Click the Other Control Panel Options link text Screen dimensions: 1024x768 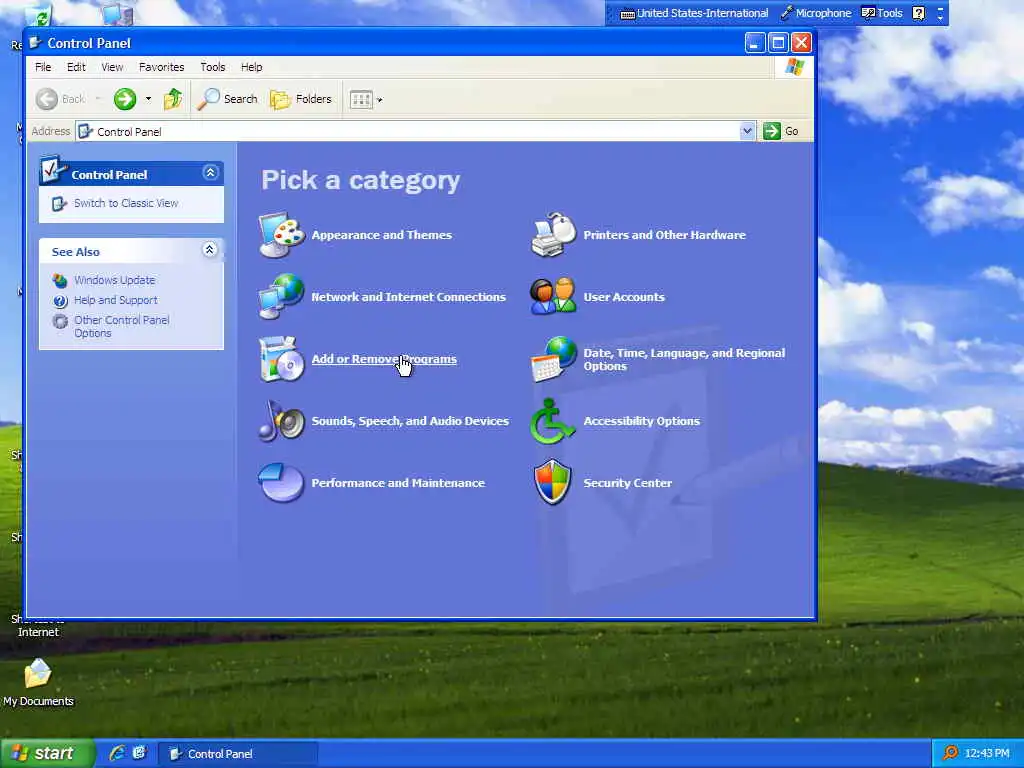pos(121,327)
